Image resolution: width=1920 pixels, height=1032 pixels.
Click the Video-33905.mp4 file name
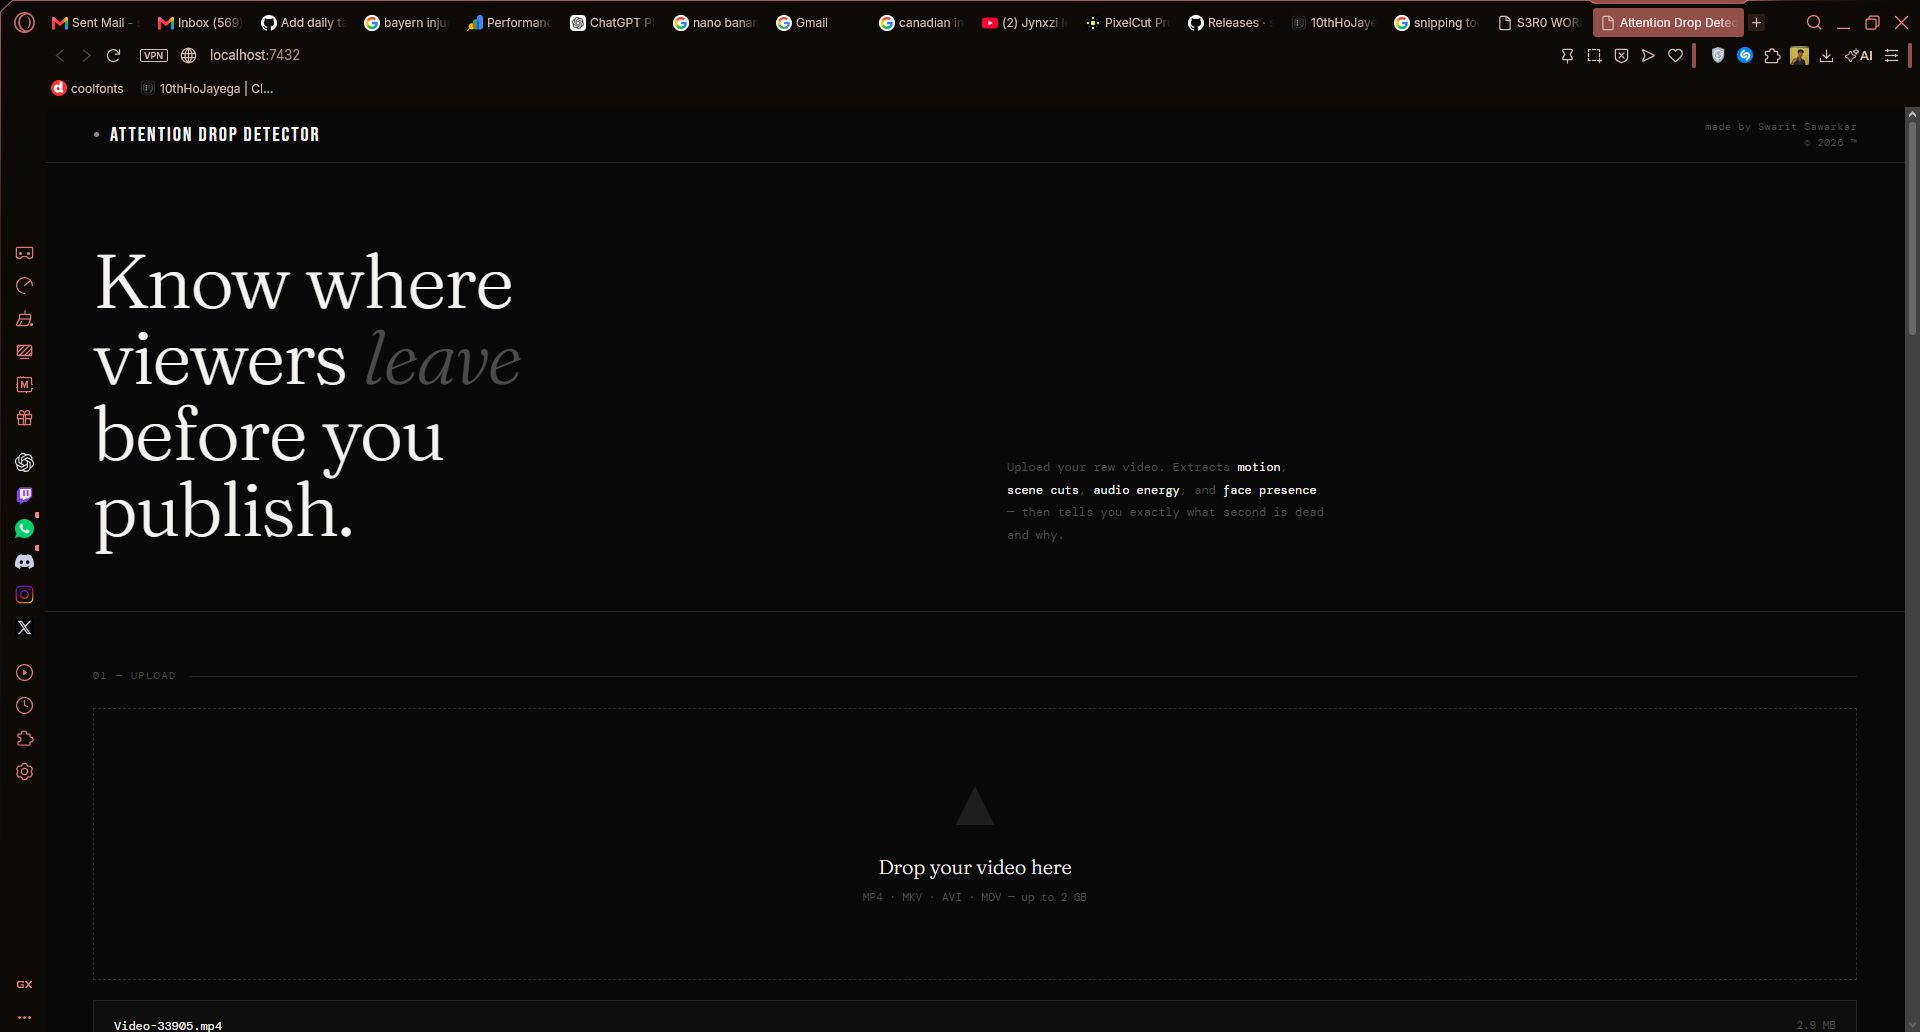tap(168, 1025)
